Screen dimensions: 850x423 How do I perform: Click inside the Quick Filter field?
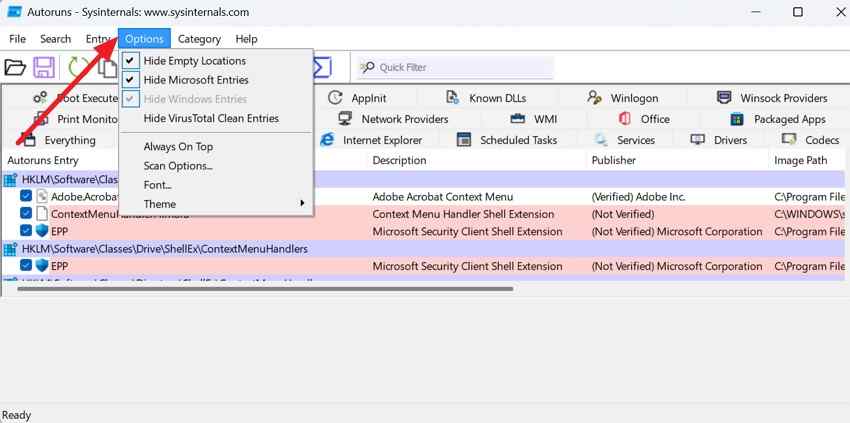pyautogui.click(x=455, y=67)
